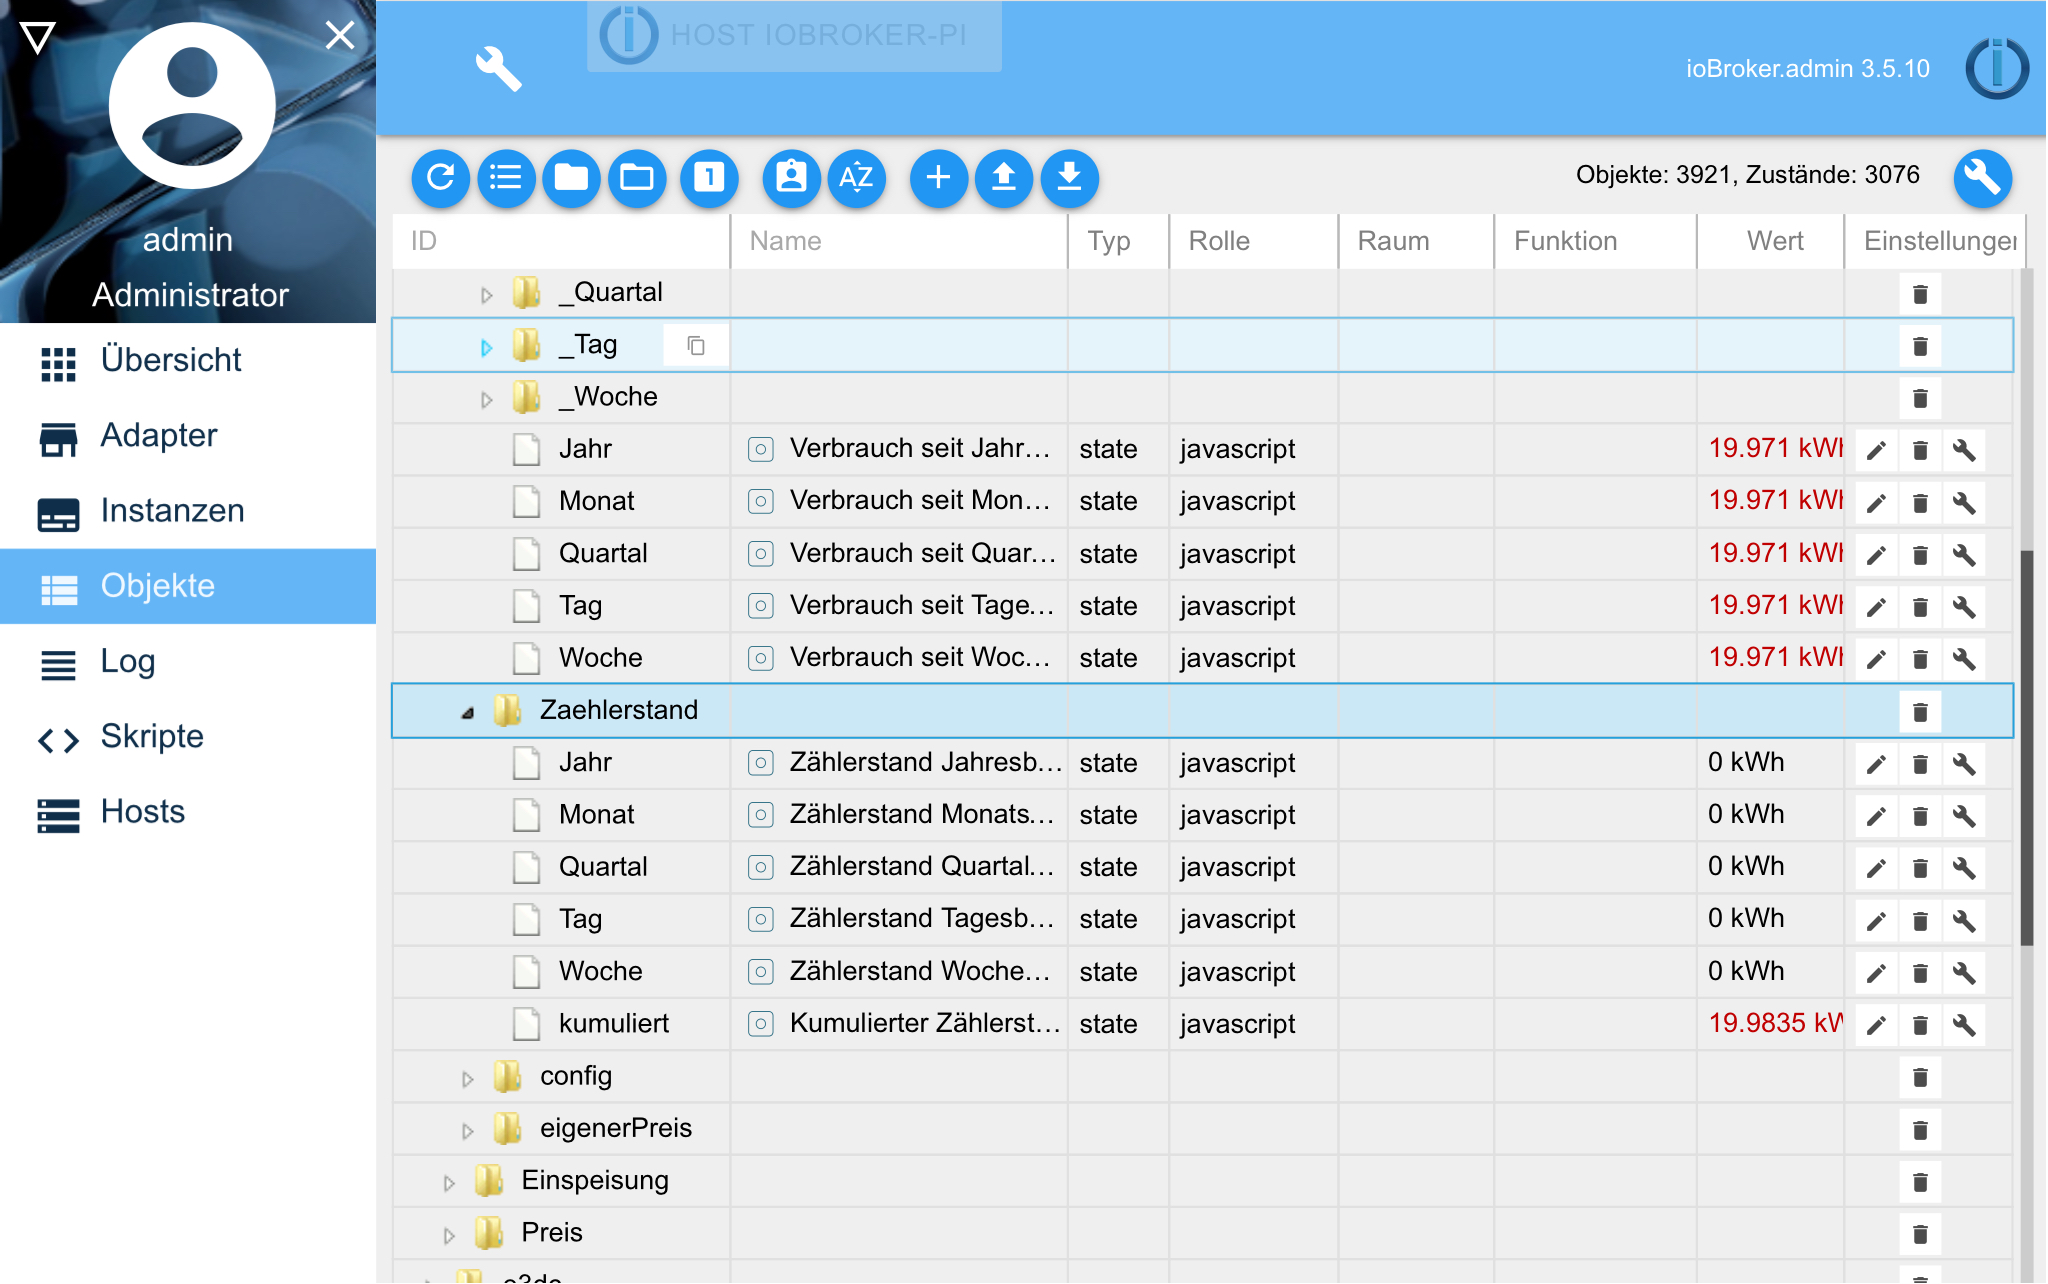The image size is (2048, 1284).
Task: Sort objects alphabetically with AZ icon
Action: coord(857,178)
